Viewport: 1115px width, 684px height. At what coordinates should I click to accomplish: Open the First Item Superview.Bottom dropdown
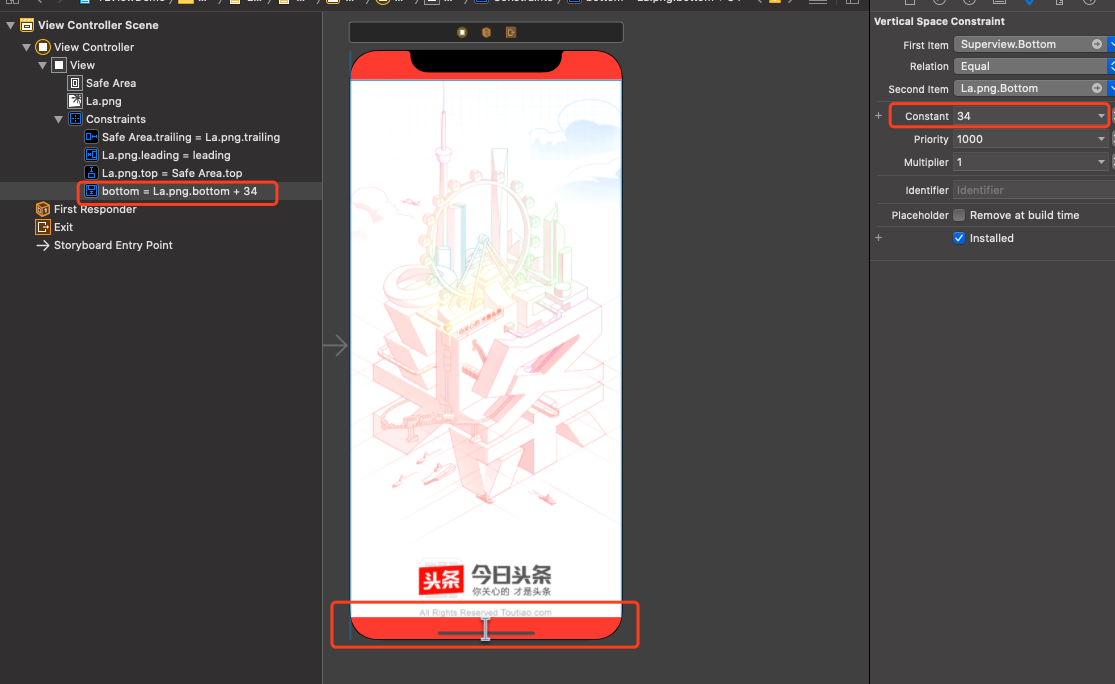[x=1111, y=44]
